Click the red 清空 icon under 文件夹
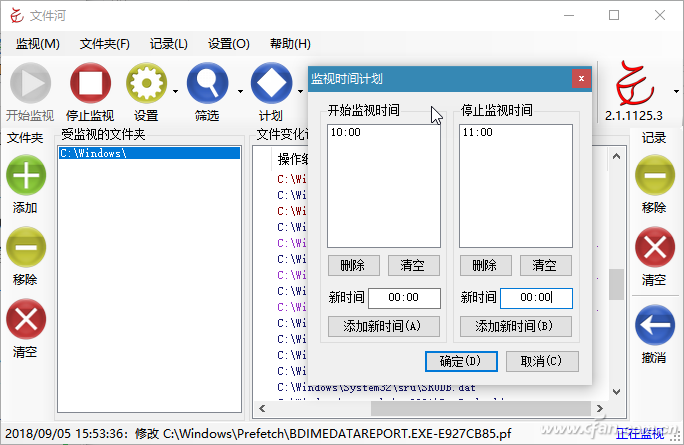684x445 pixels. pyautogui.click(x=26, y=319)
